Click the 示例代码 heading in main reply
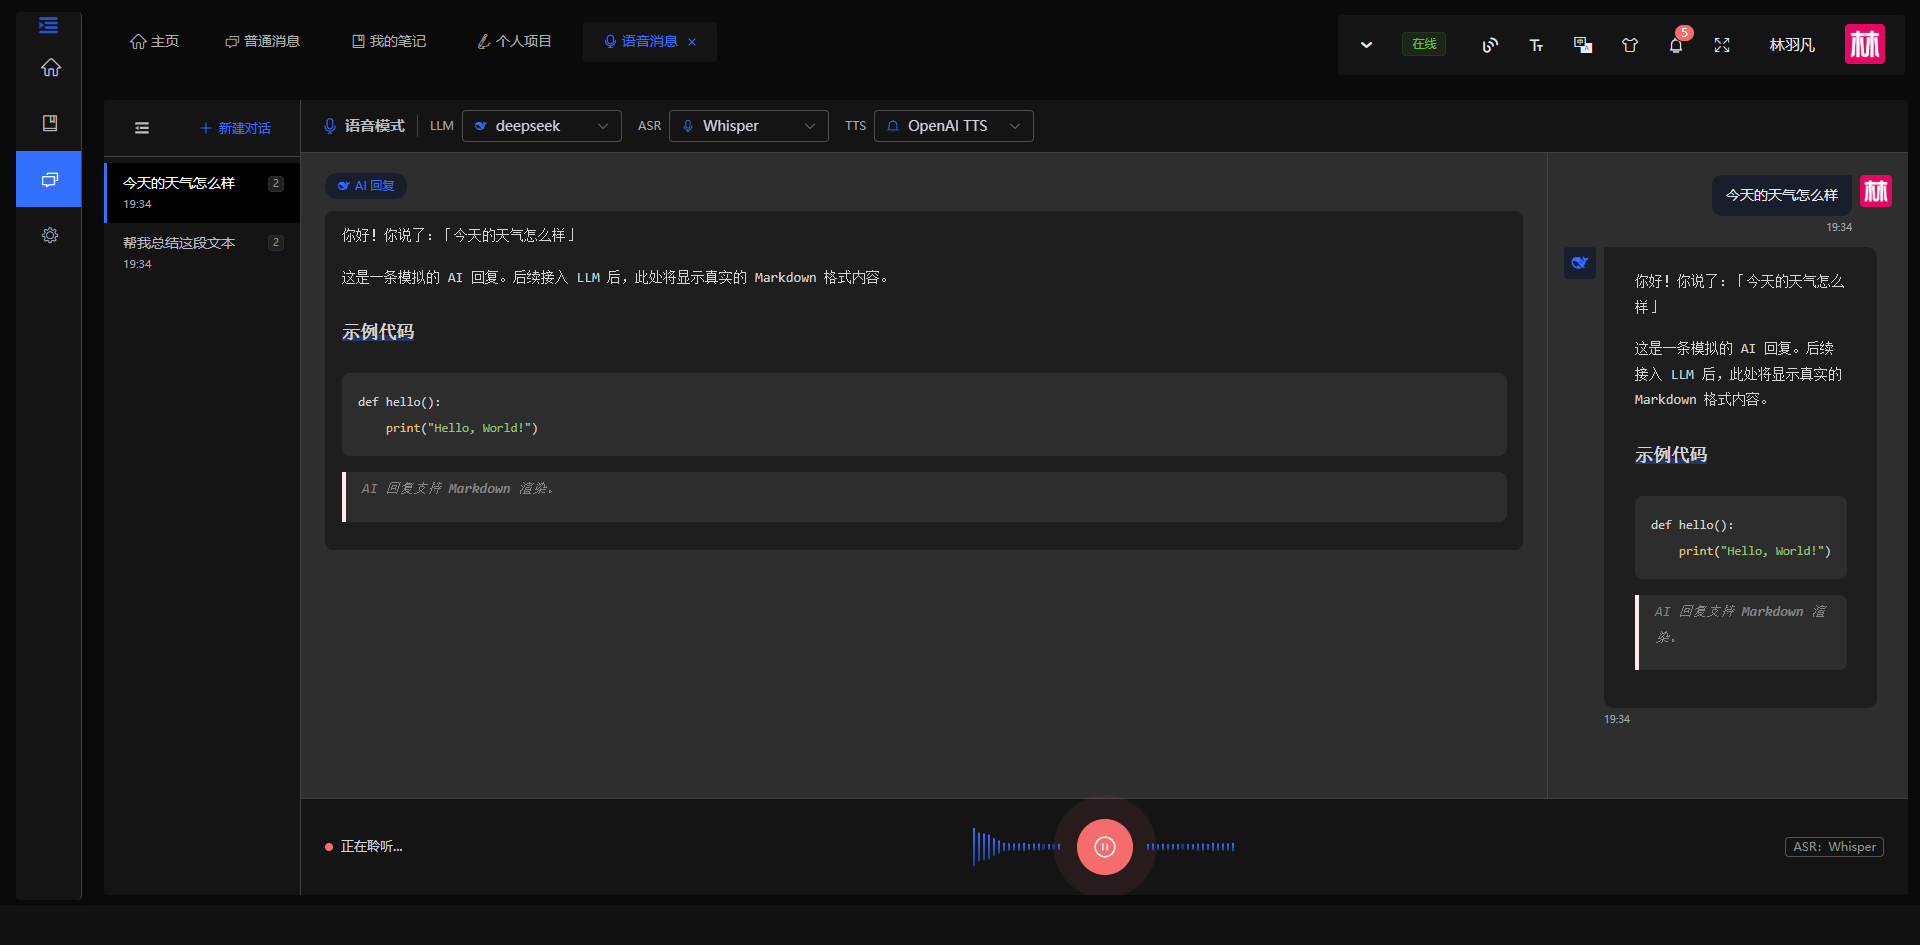The image size is (1920, 945). [x=378, y=332]
